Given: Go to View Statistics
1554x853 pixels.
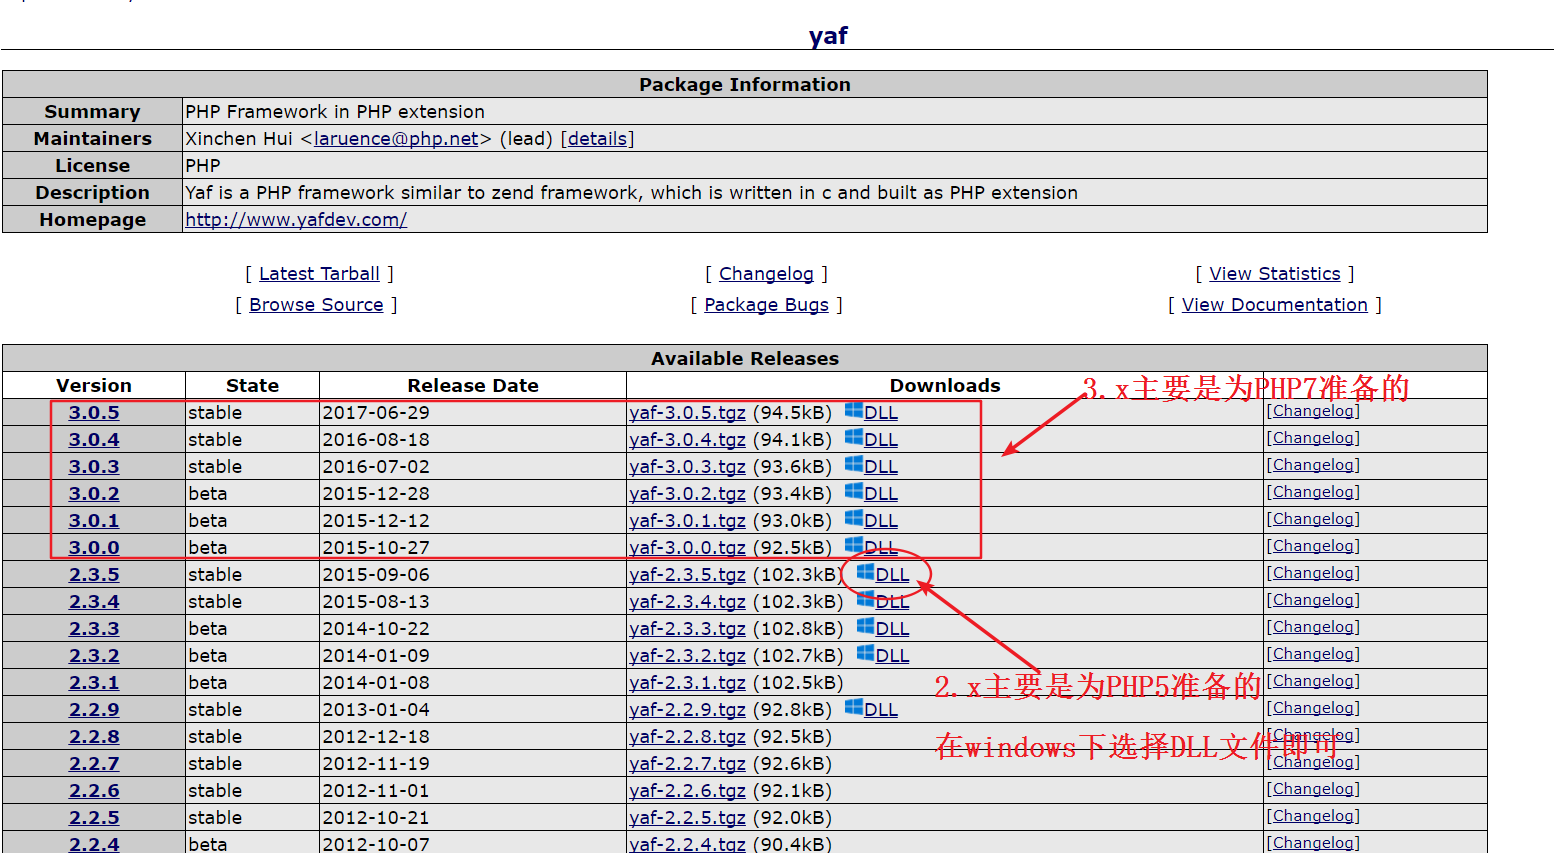Looking at the screenshot, I should pos(1274,274).
